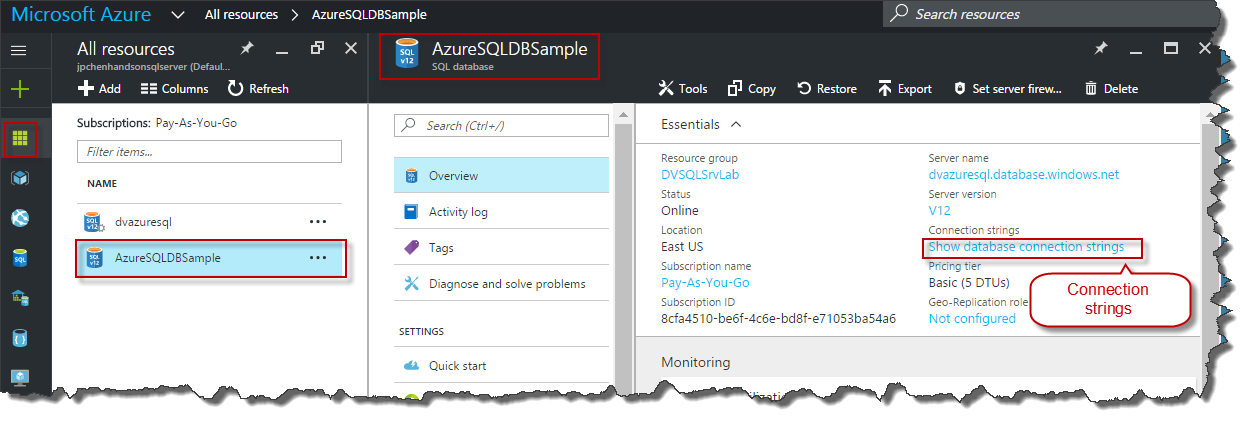Screen dimensions: 1254x426
Task: Open the SQL databases sidebar icon
Action: pos(19,258)
